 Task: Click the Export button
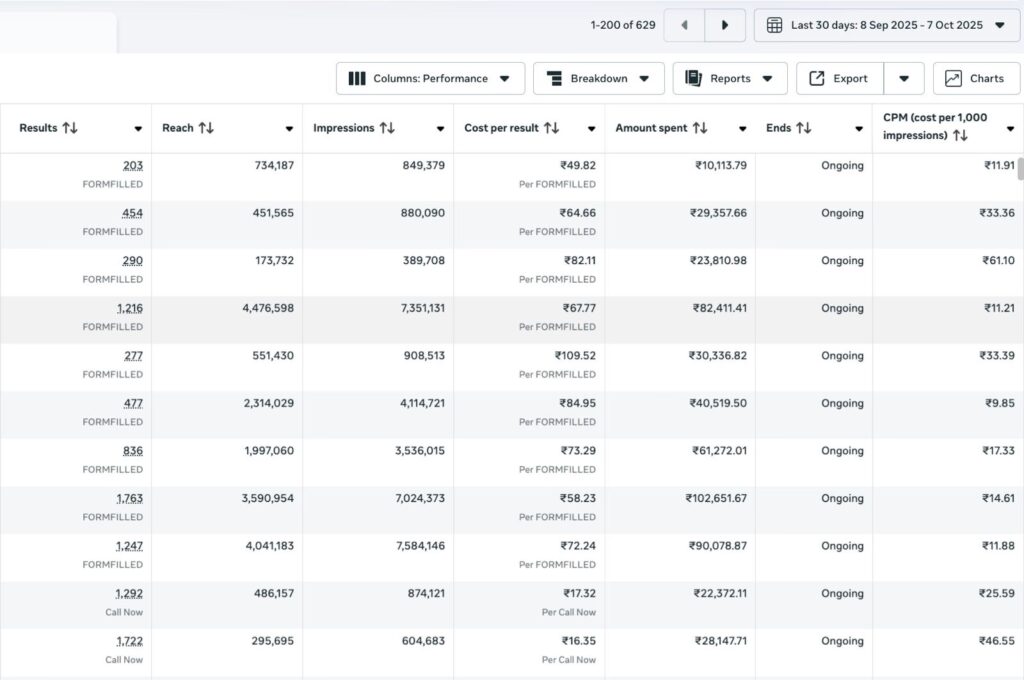click(839, 79)
